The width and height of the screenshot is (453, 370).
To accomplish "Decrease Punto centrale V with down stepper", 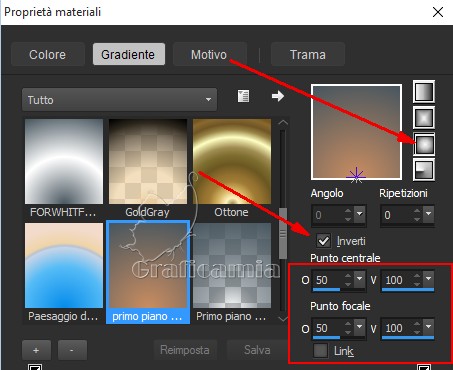I will pyautogui.click(x=417, y=284).
